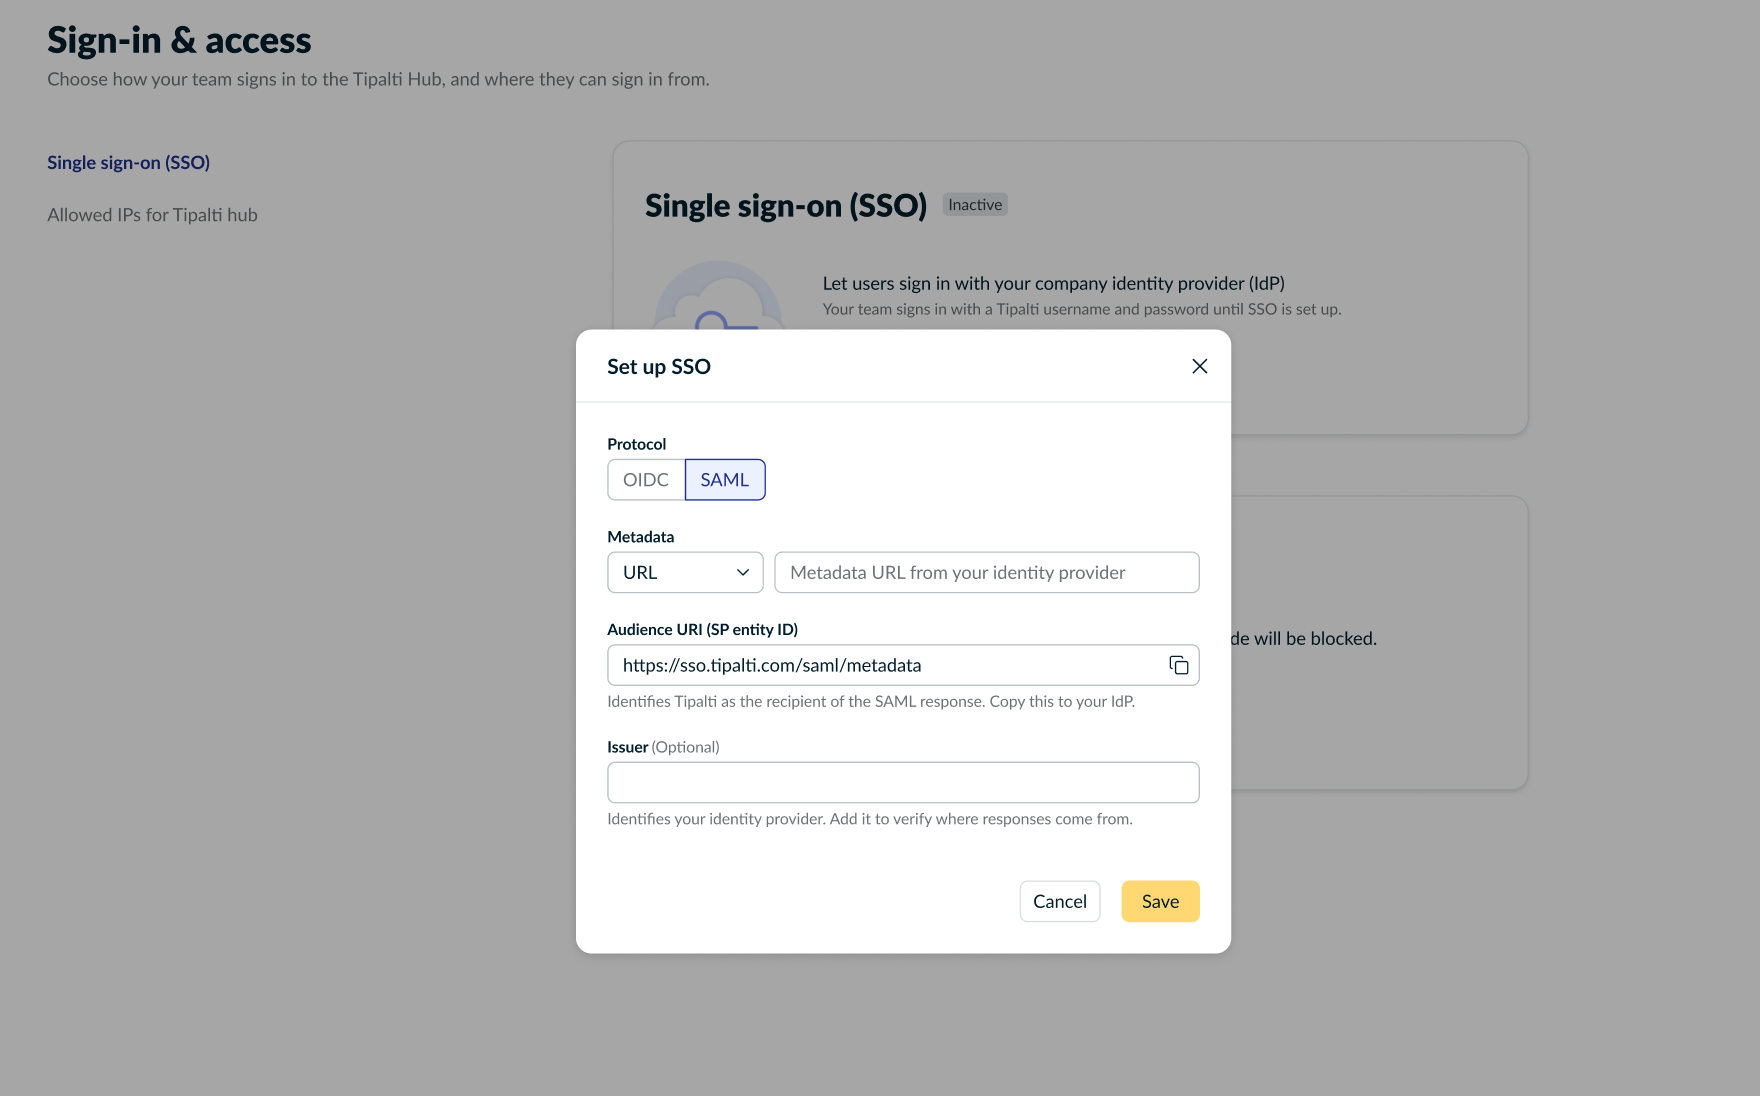The image size is (1760, 1096).
Task: Open the Metadata type URL dropdown
Action: [685, 573]
